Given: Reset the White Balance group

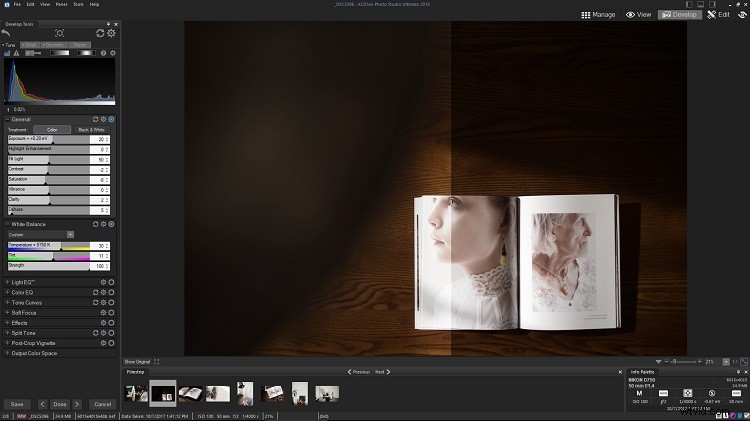Looking at the screenshot, I should [95, 224].
